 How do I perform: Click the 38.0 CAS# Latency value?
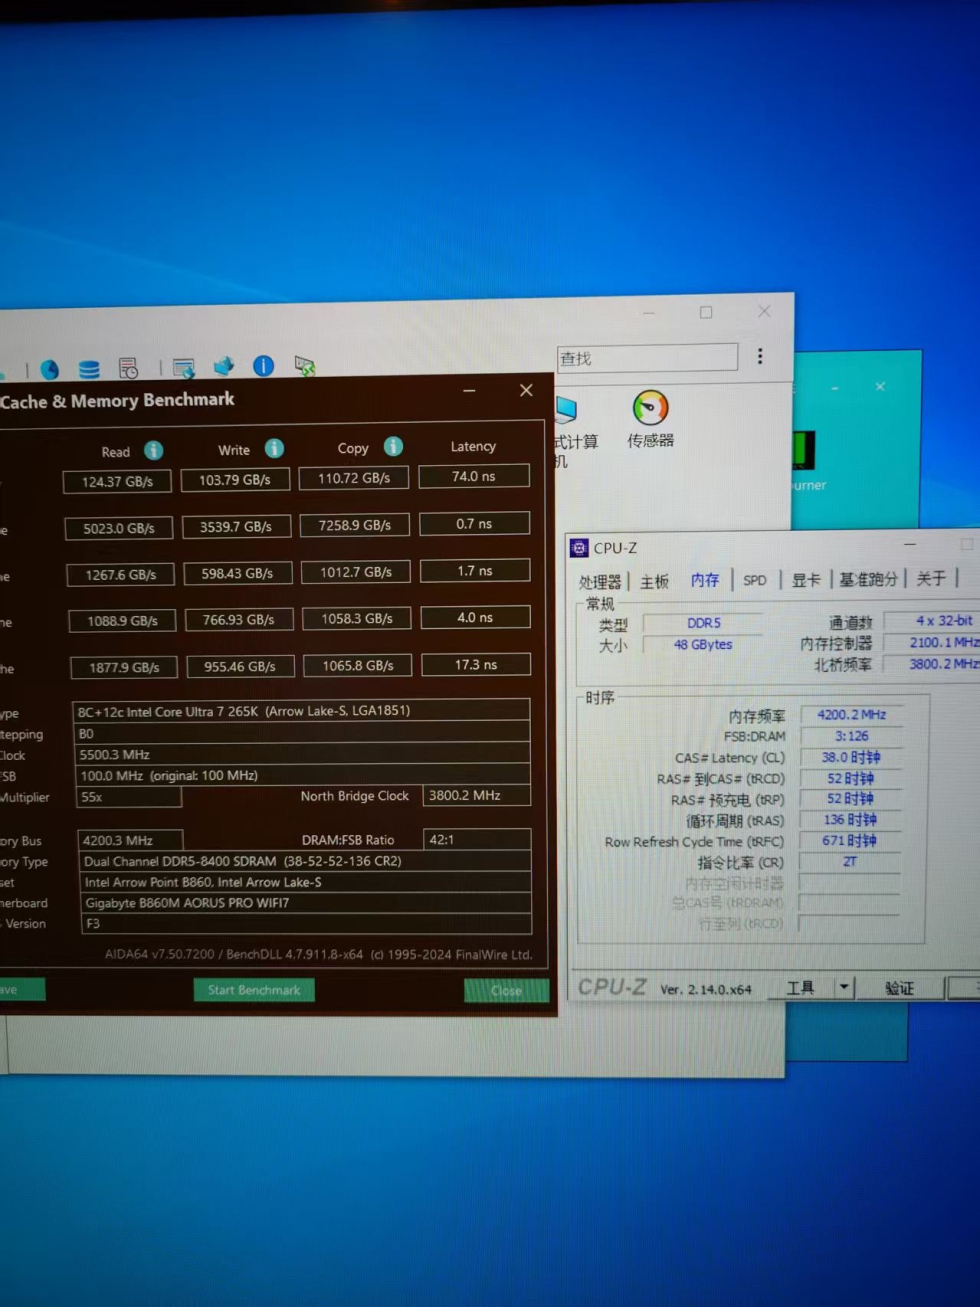coord(851,757)
